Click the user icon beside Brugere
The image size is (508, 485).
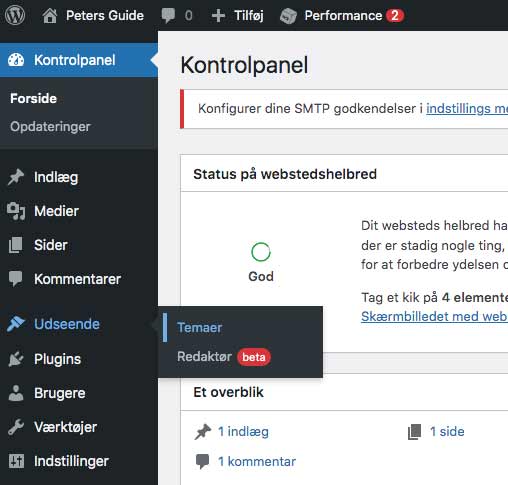coord(16,393)
